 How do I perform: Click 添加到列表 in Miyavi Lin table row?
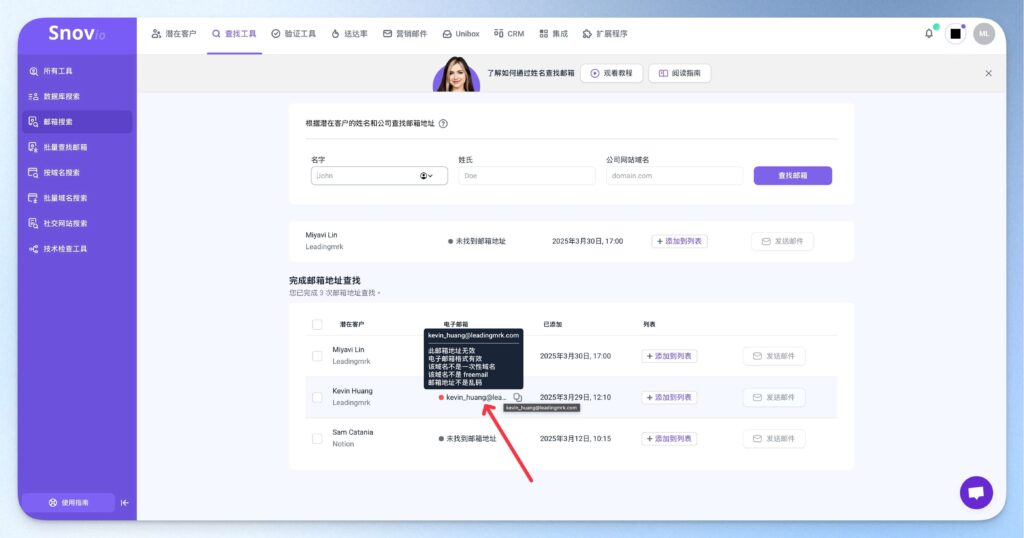tap(669, 356)
